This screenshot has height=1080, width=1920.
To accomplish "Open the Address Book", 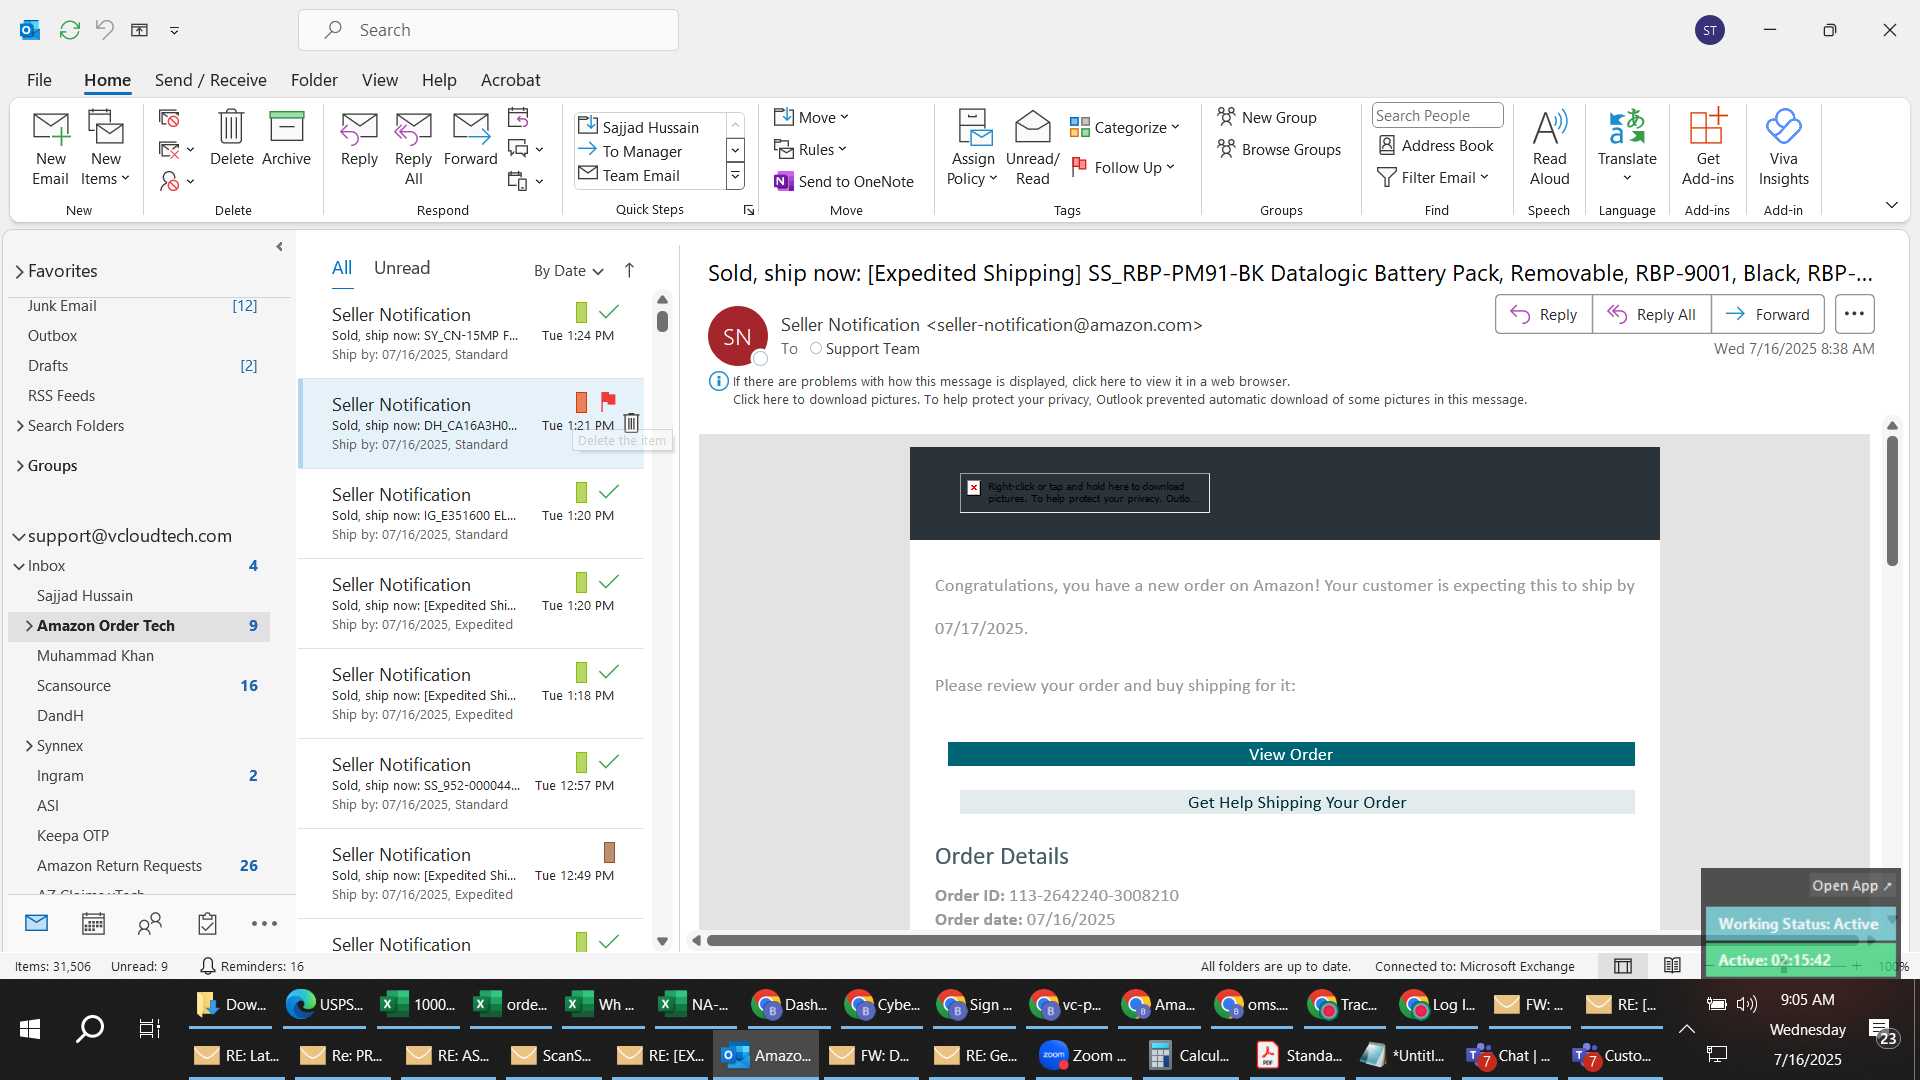I will click(1436, 145).
